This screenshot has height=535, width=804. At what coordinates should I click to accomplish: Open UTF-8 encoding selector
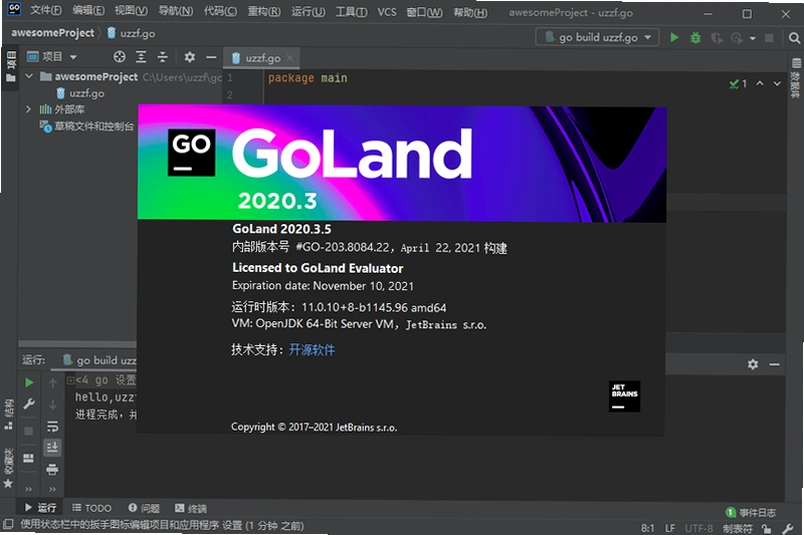698,528
